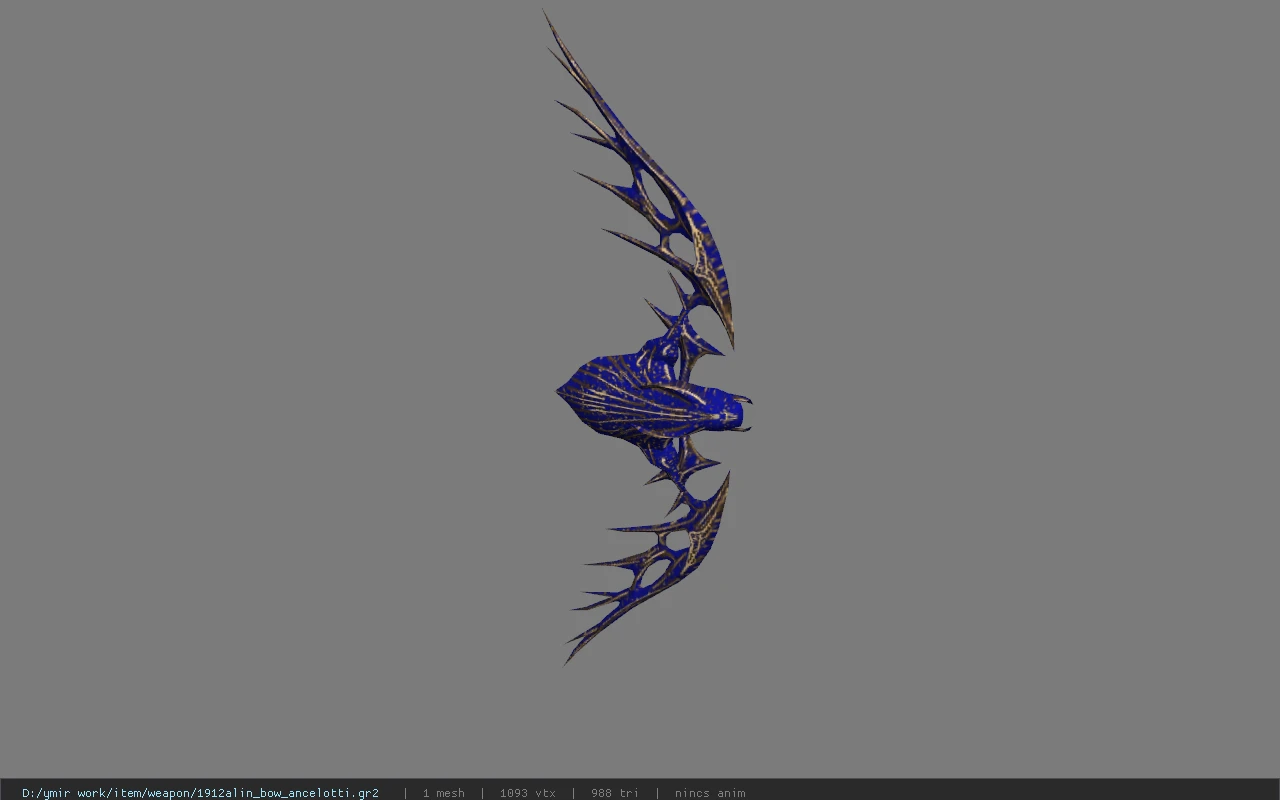Click the bottom pointed tip of the bow
The height and width of the screenshot is (800, 1280).
[568, 659]
